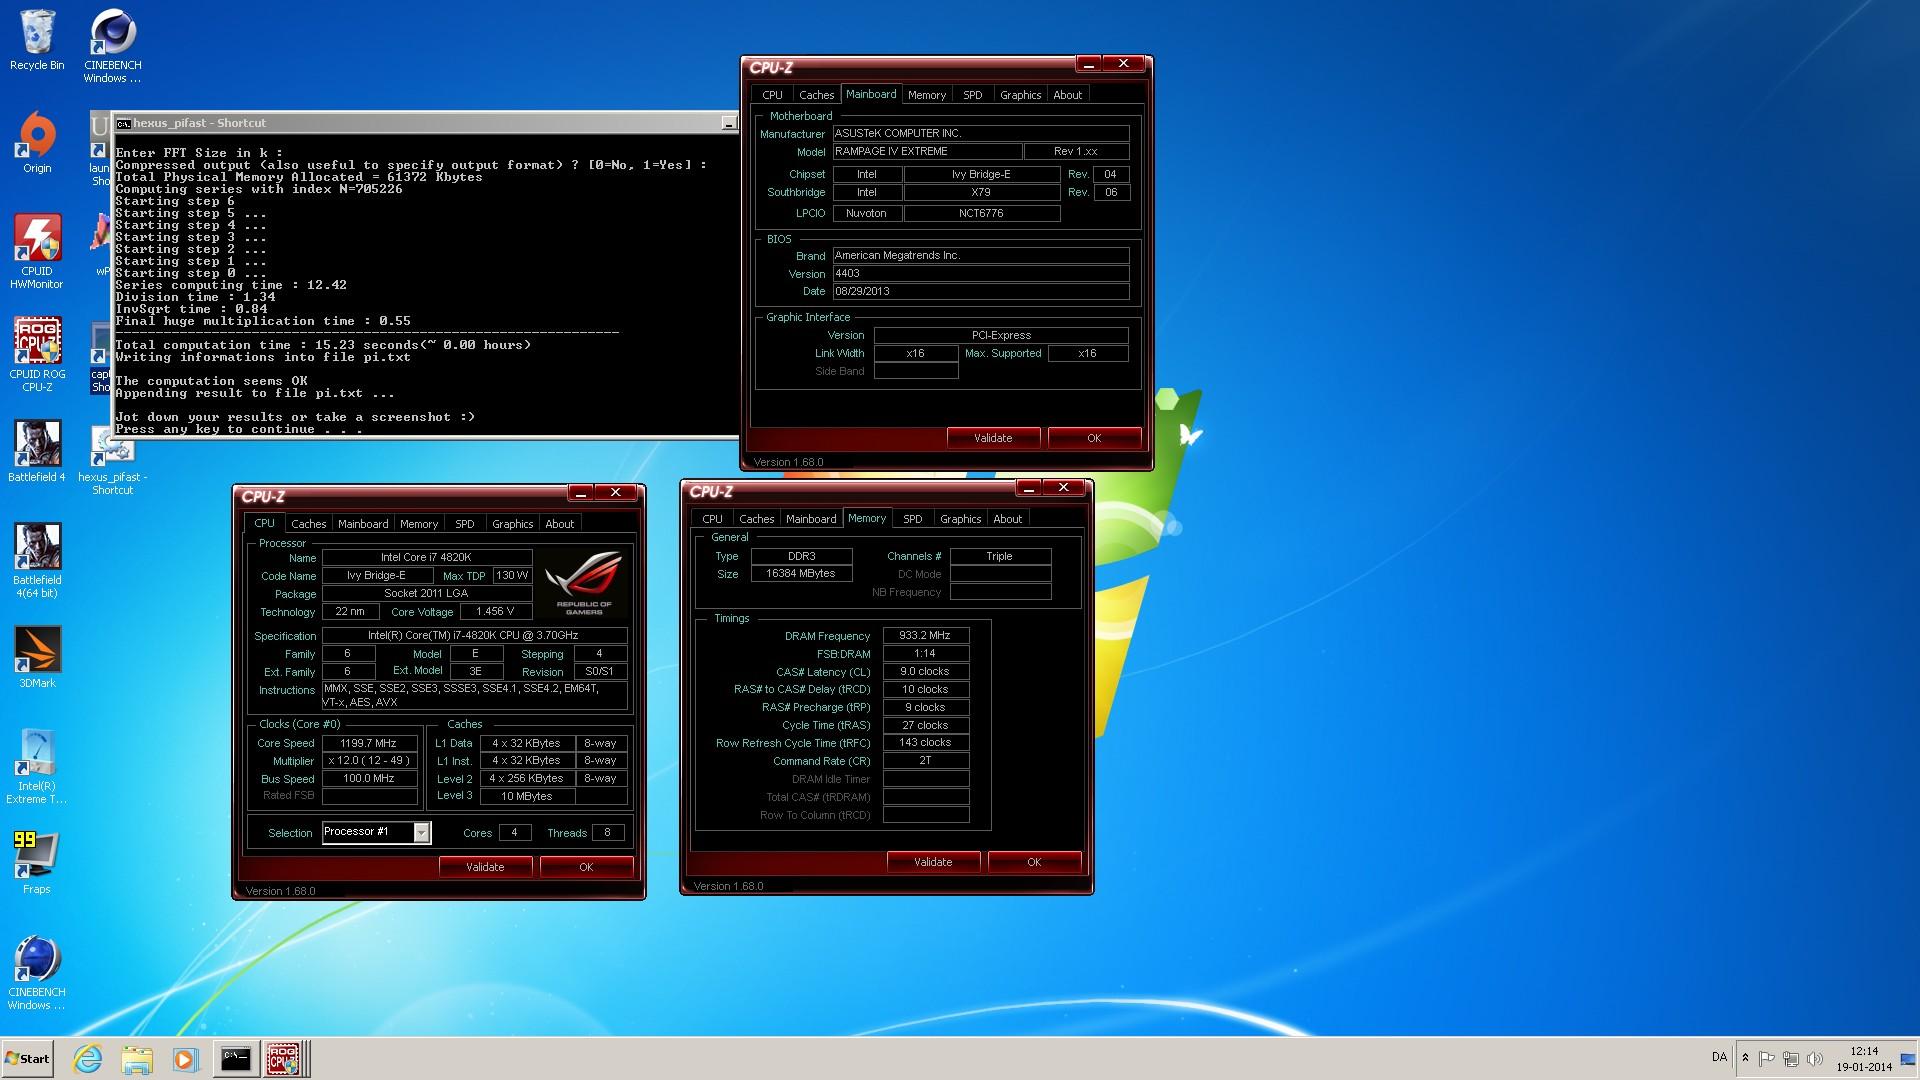This screenshot has width=1920, height=1080.
Task: Launch the CPUID ROG CPU-Z desktop icon
Action: pos(37,354)
